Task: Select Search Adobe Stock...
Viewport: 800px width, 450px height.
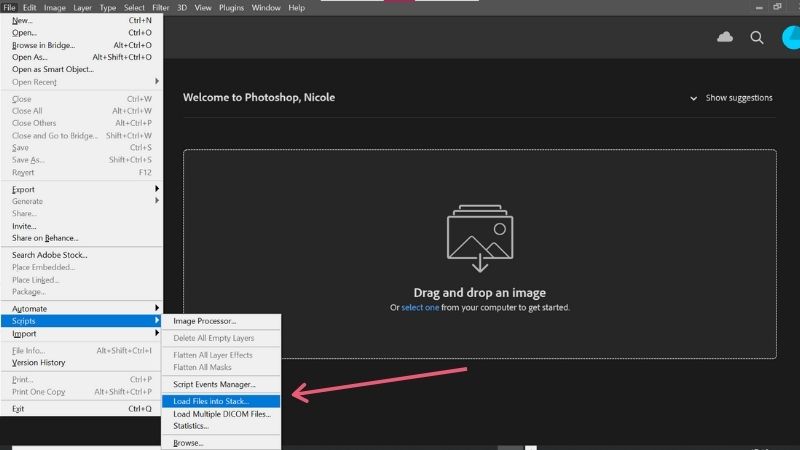Action: click(x=82, y=255)
